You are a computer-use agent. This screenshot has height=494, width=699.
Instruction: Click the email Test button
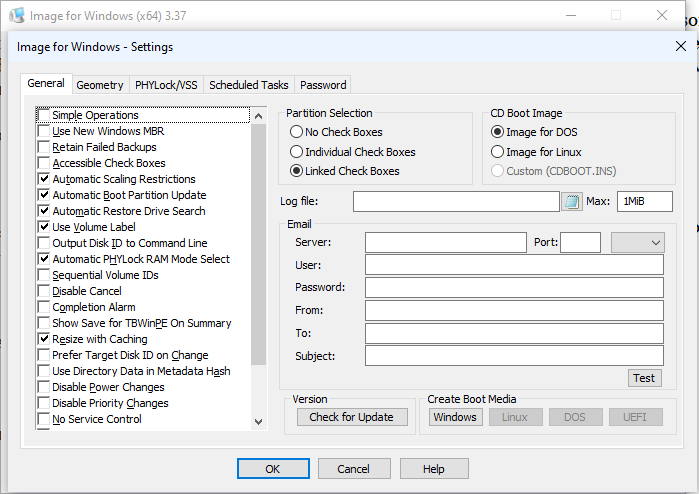point(644,378)
